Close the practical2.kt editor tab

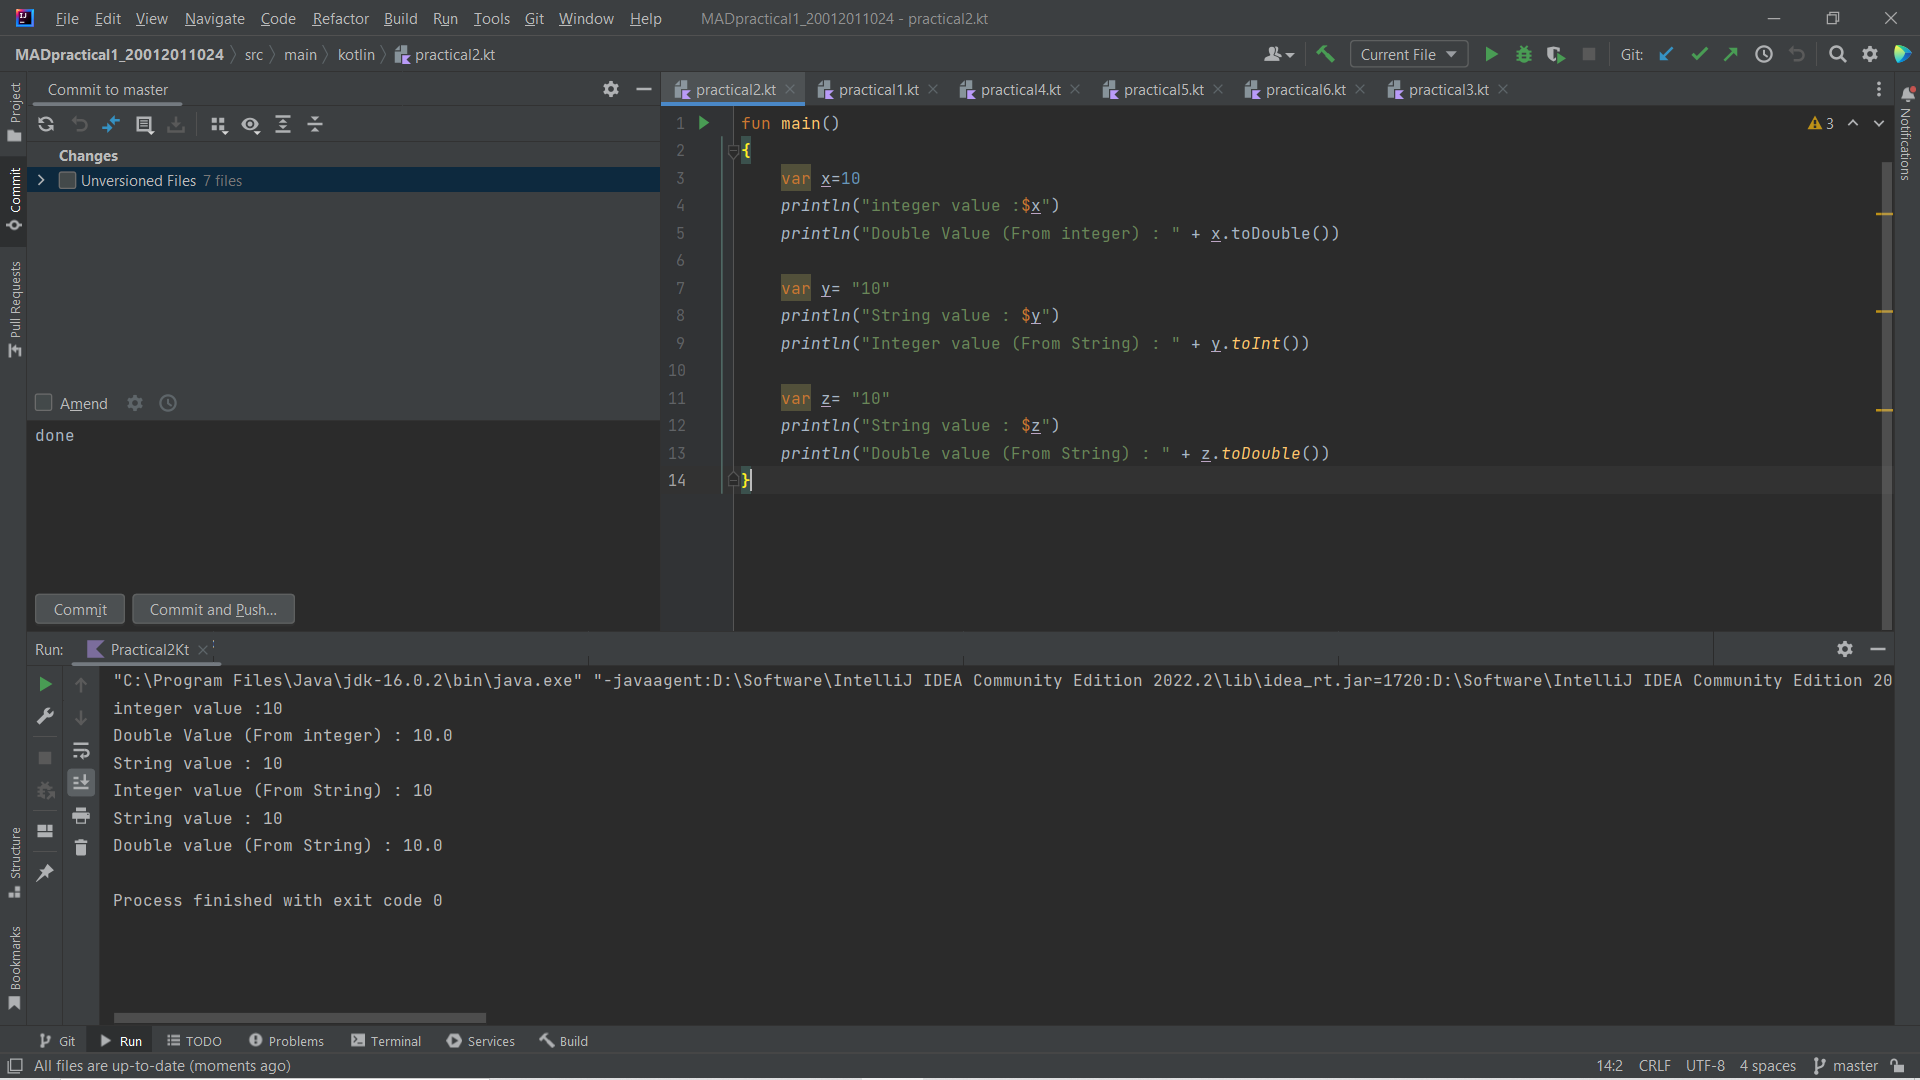coord(790,89)
